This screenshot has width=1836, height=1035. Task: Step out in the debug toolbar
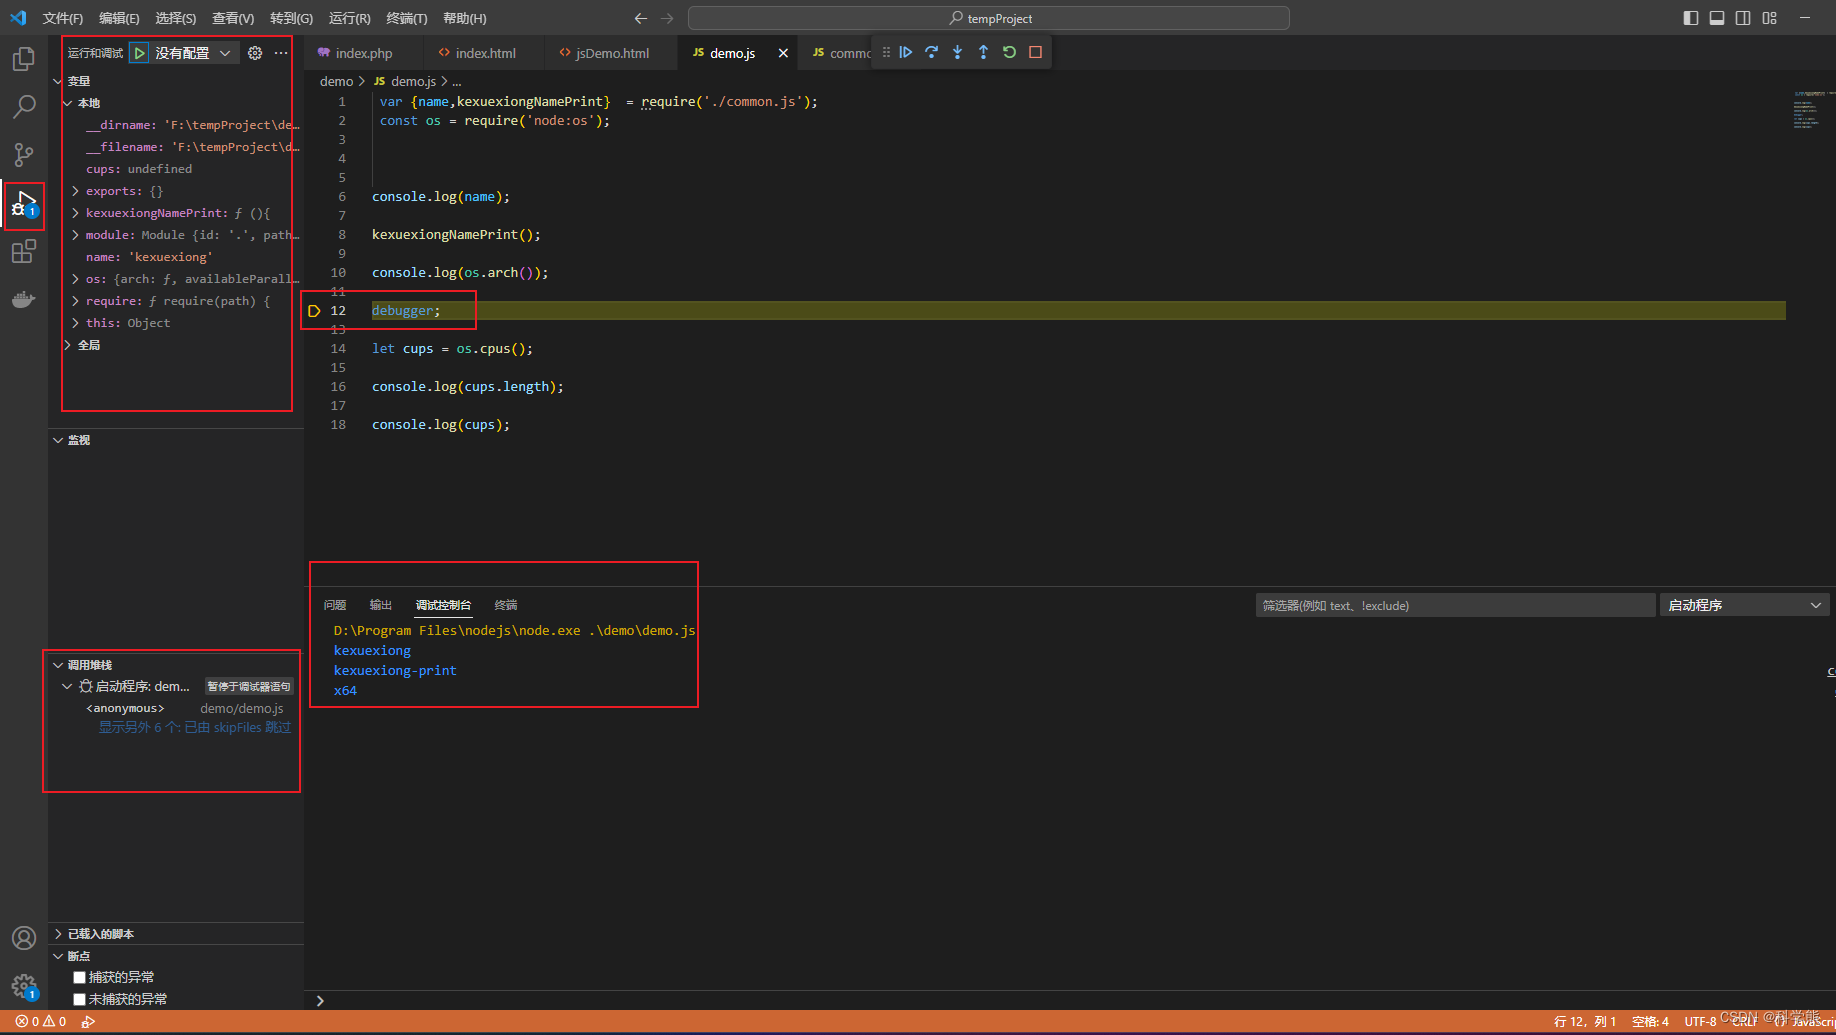(x=983, y=52)
